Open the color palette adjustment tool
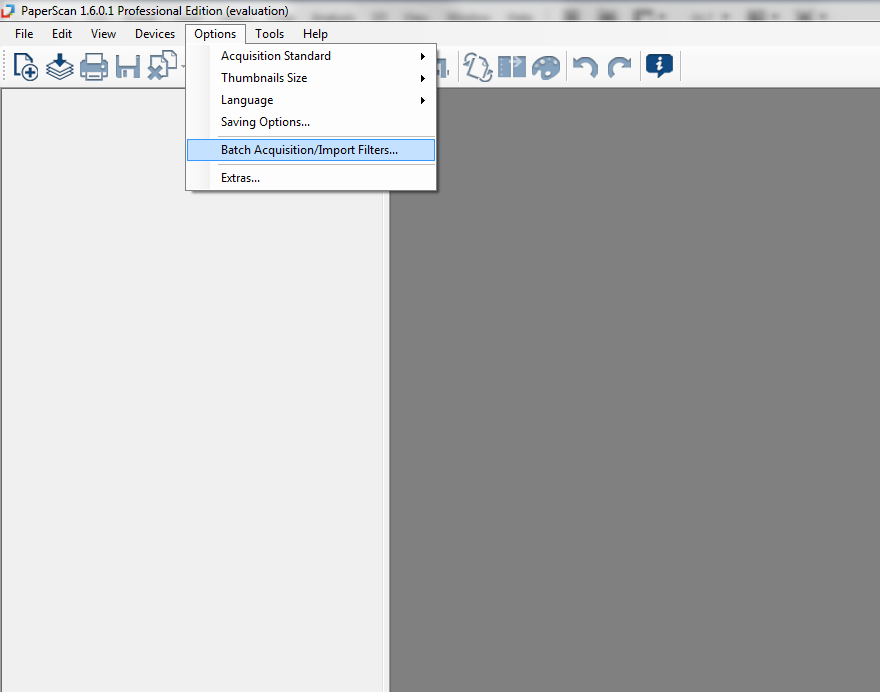880x692 pixels. [x=546, y=67]
